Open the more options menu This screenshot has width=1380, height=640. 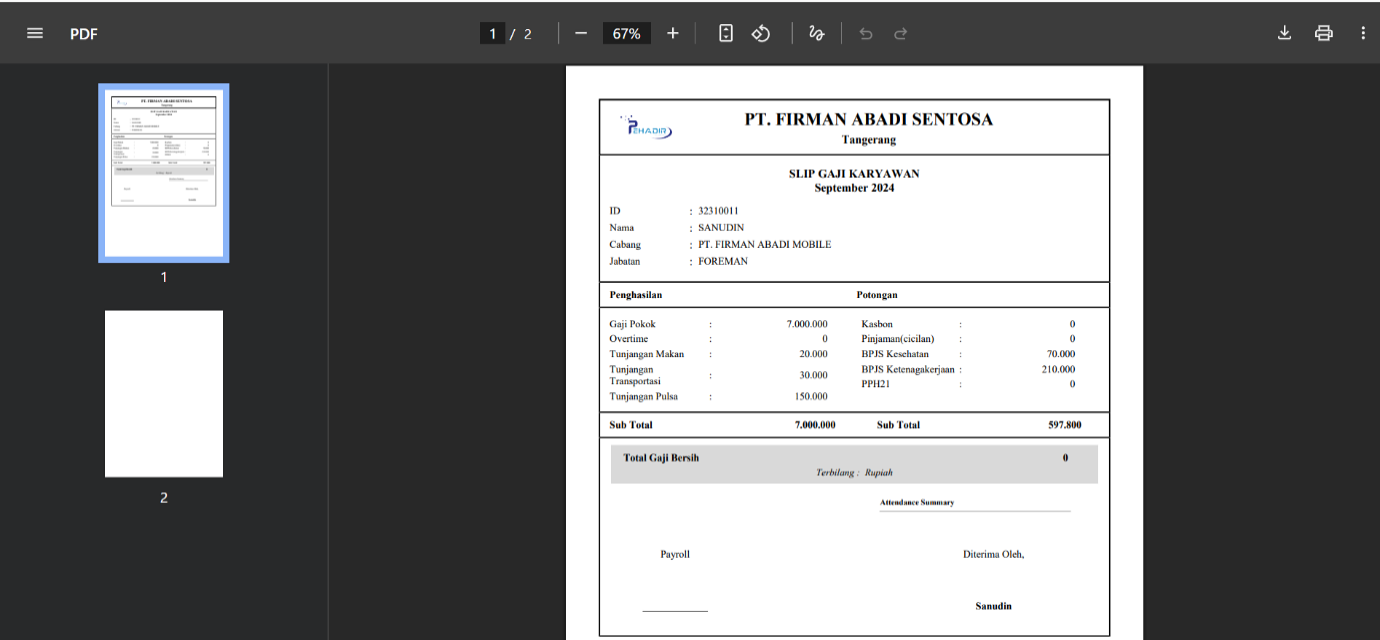point(1363,32)
